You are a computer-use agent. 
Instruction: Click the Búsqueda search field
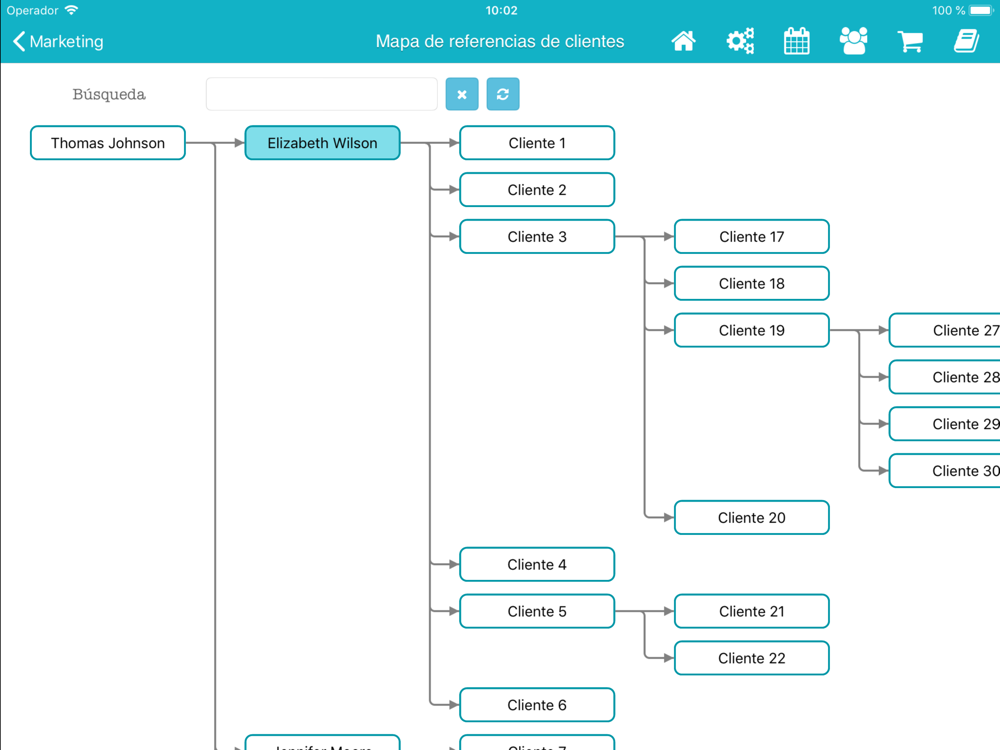(321, 94)
